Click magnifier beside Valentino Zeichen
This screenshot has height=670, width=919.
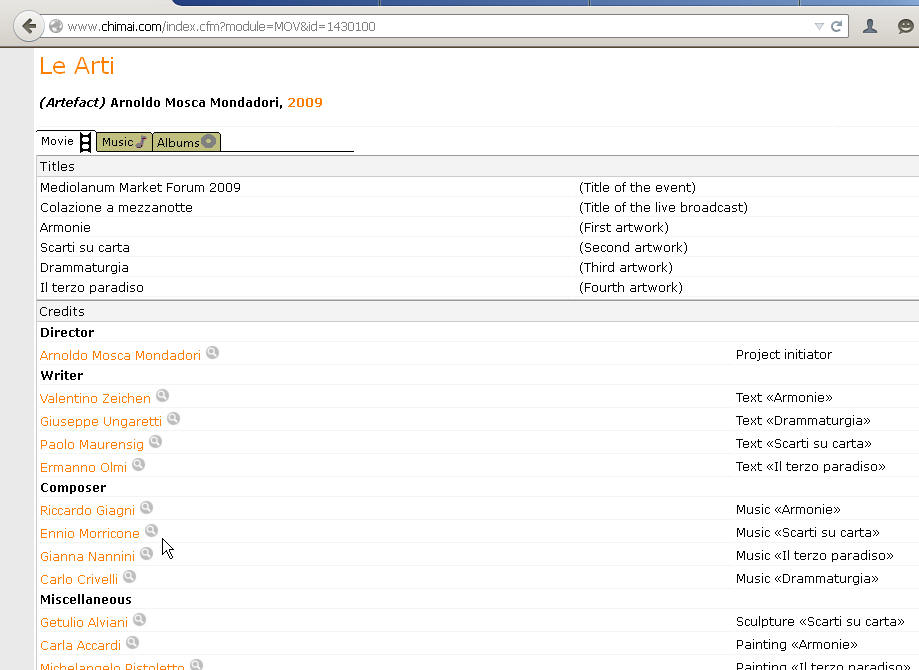(x=162, y=396)
